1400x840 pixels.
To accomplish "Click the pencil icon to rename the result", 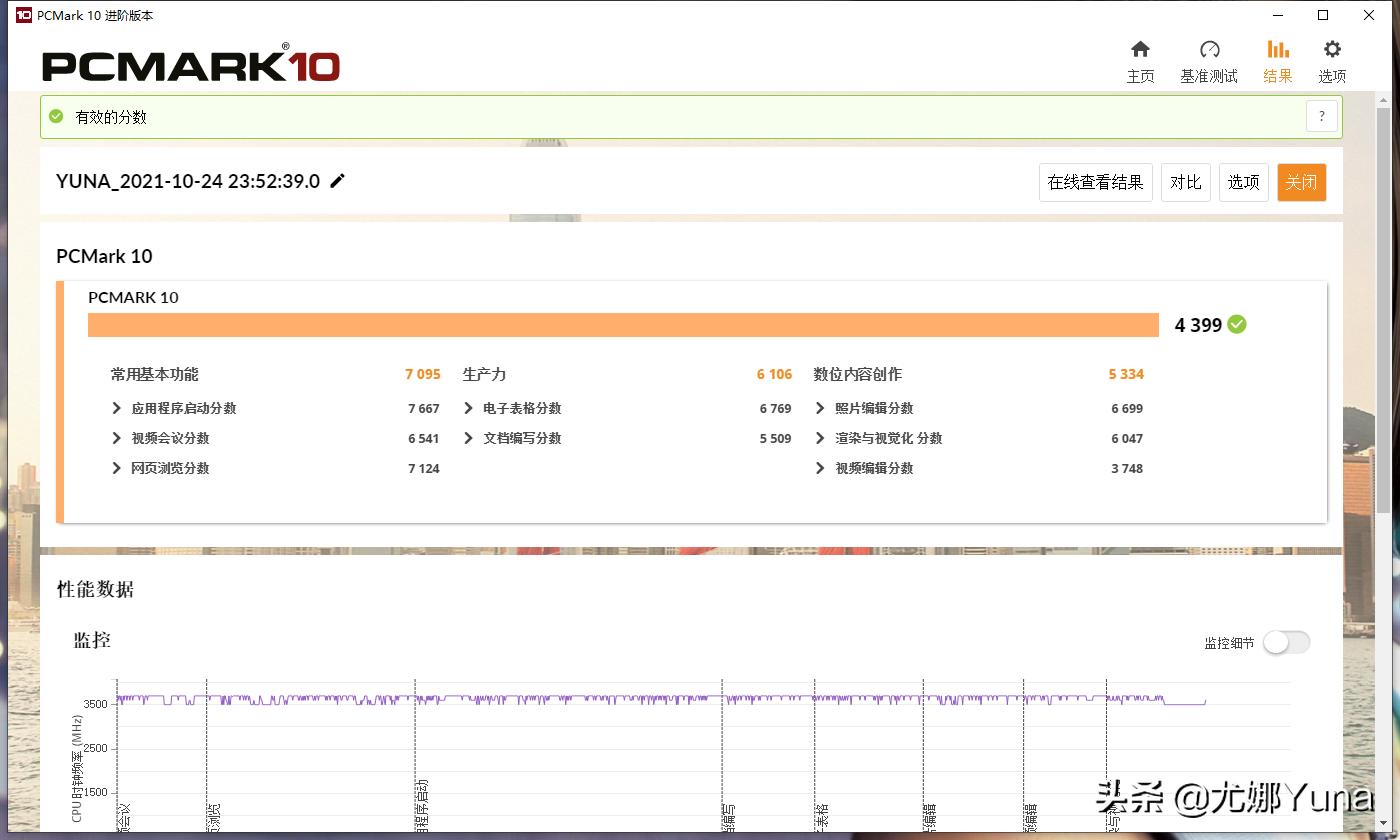I will click(x=337, y=181).
